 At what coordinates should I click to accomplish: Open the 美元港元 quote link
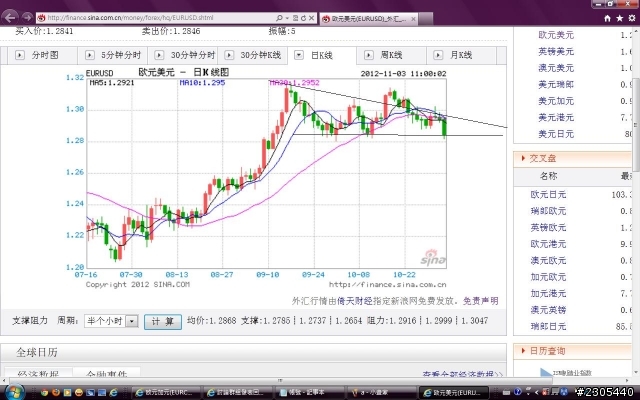[x=556, y=118]
